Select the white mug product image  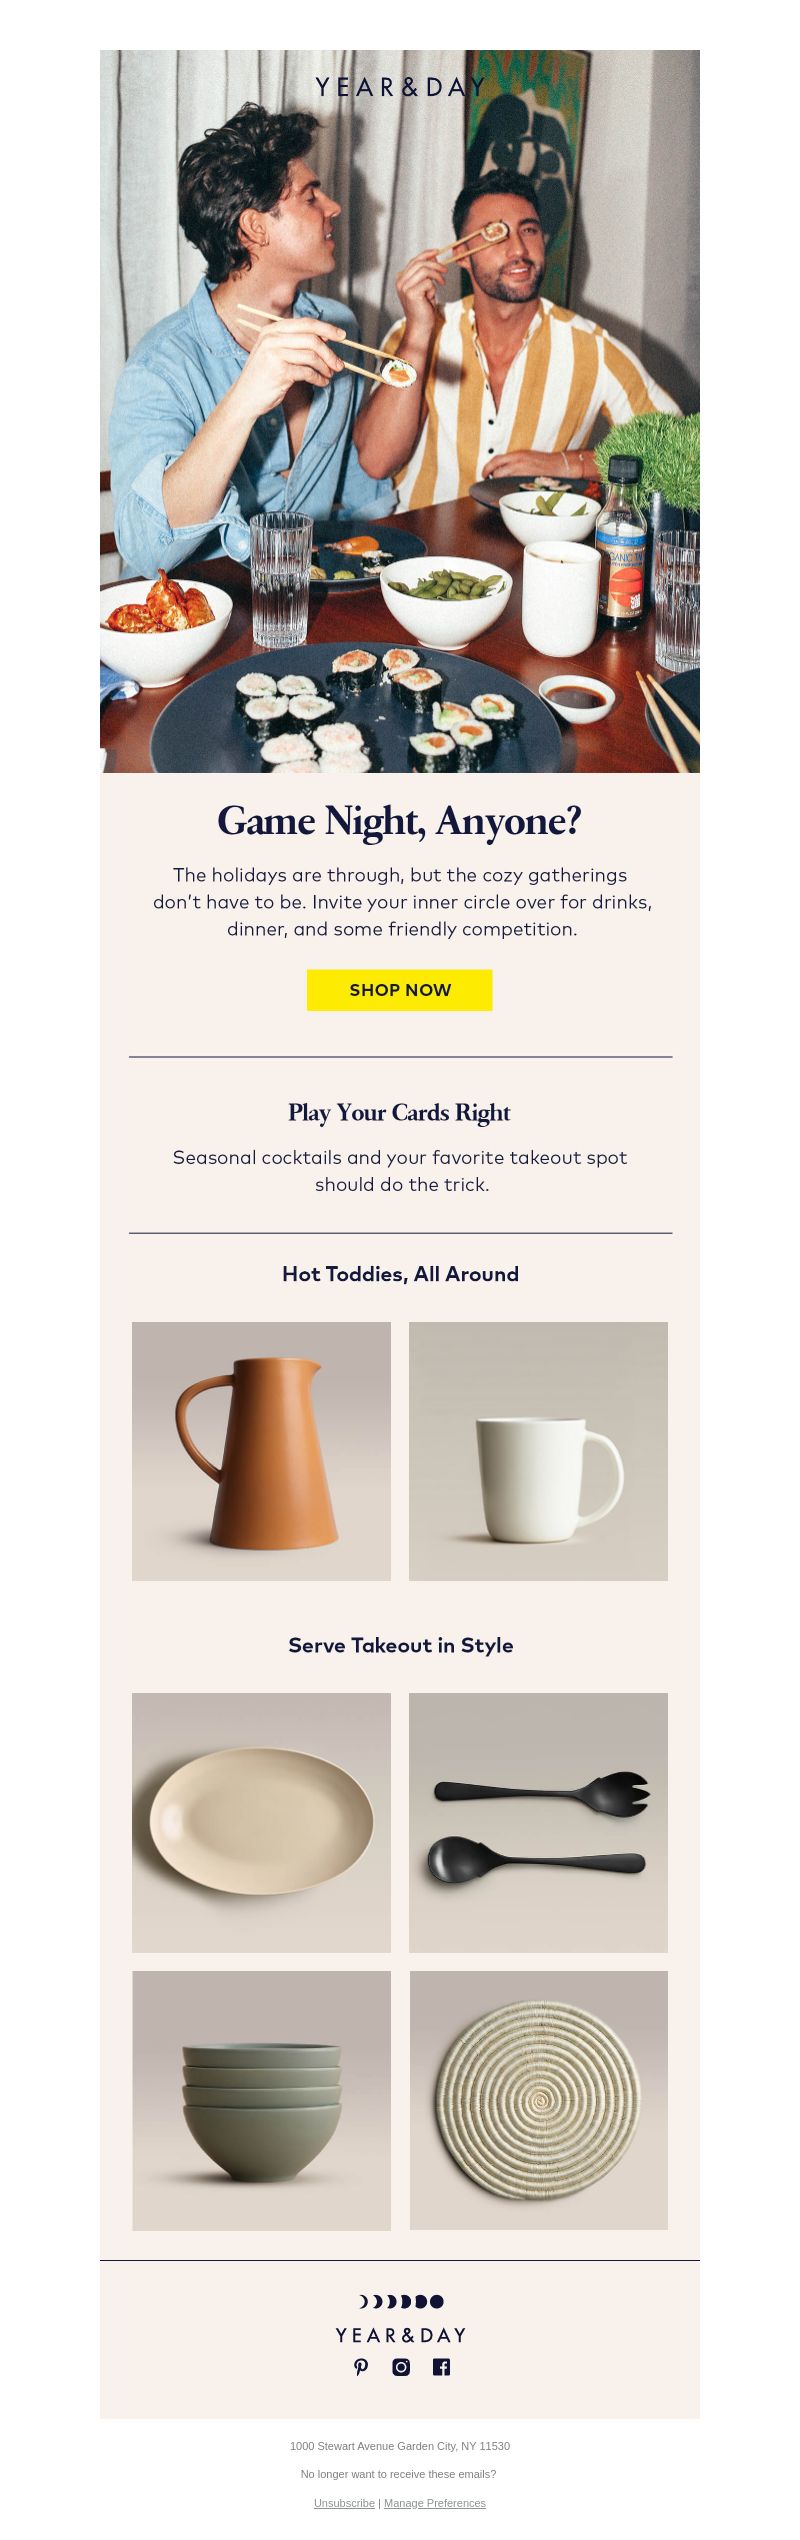pos(538,1451)
